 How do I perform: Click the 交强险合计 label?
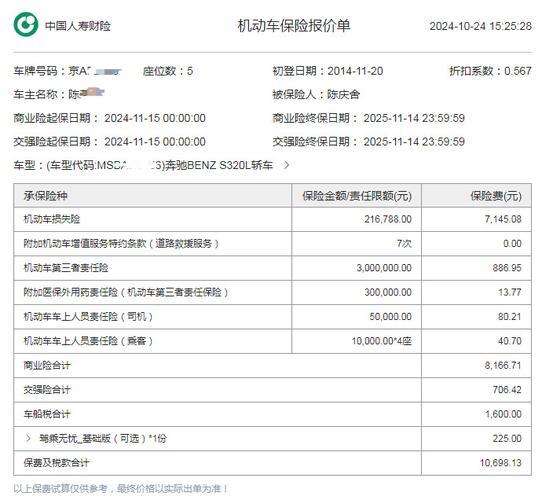(x=47, y=390)
